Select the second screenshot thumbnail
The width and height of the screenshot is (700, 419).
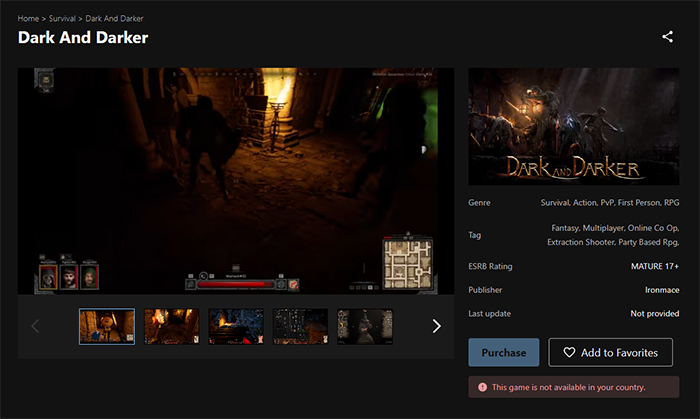[171, 327]
